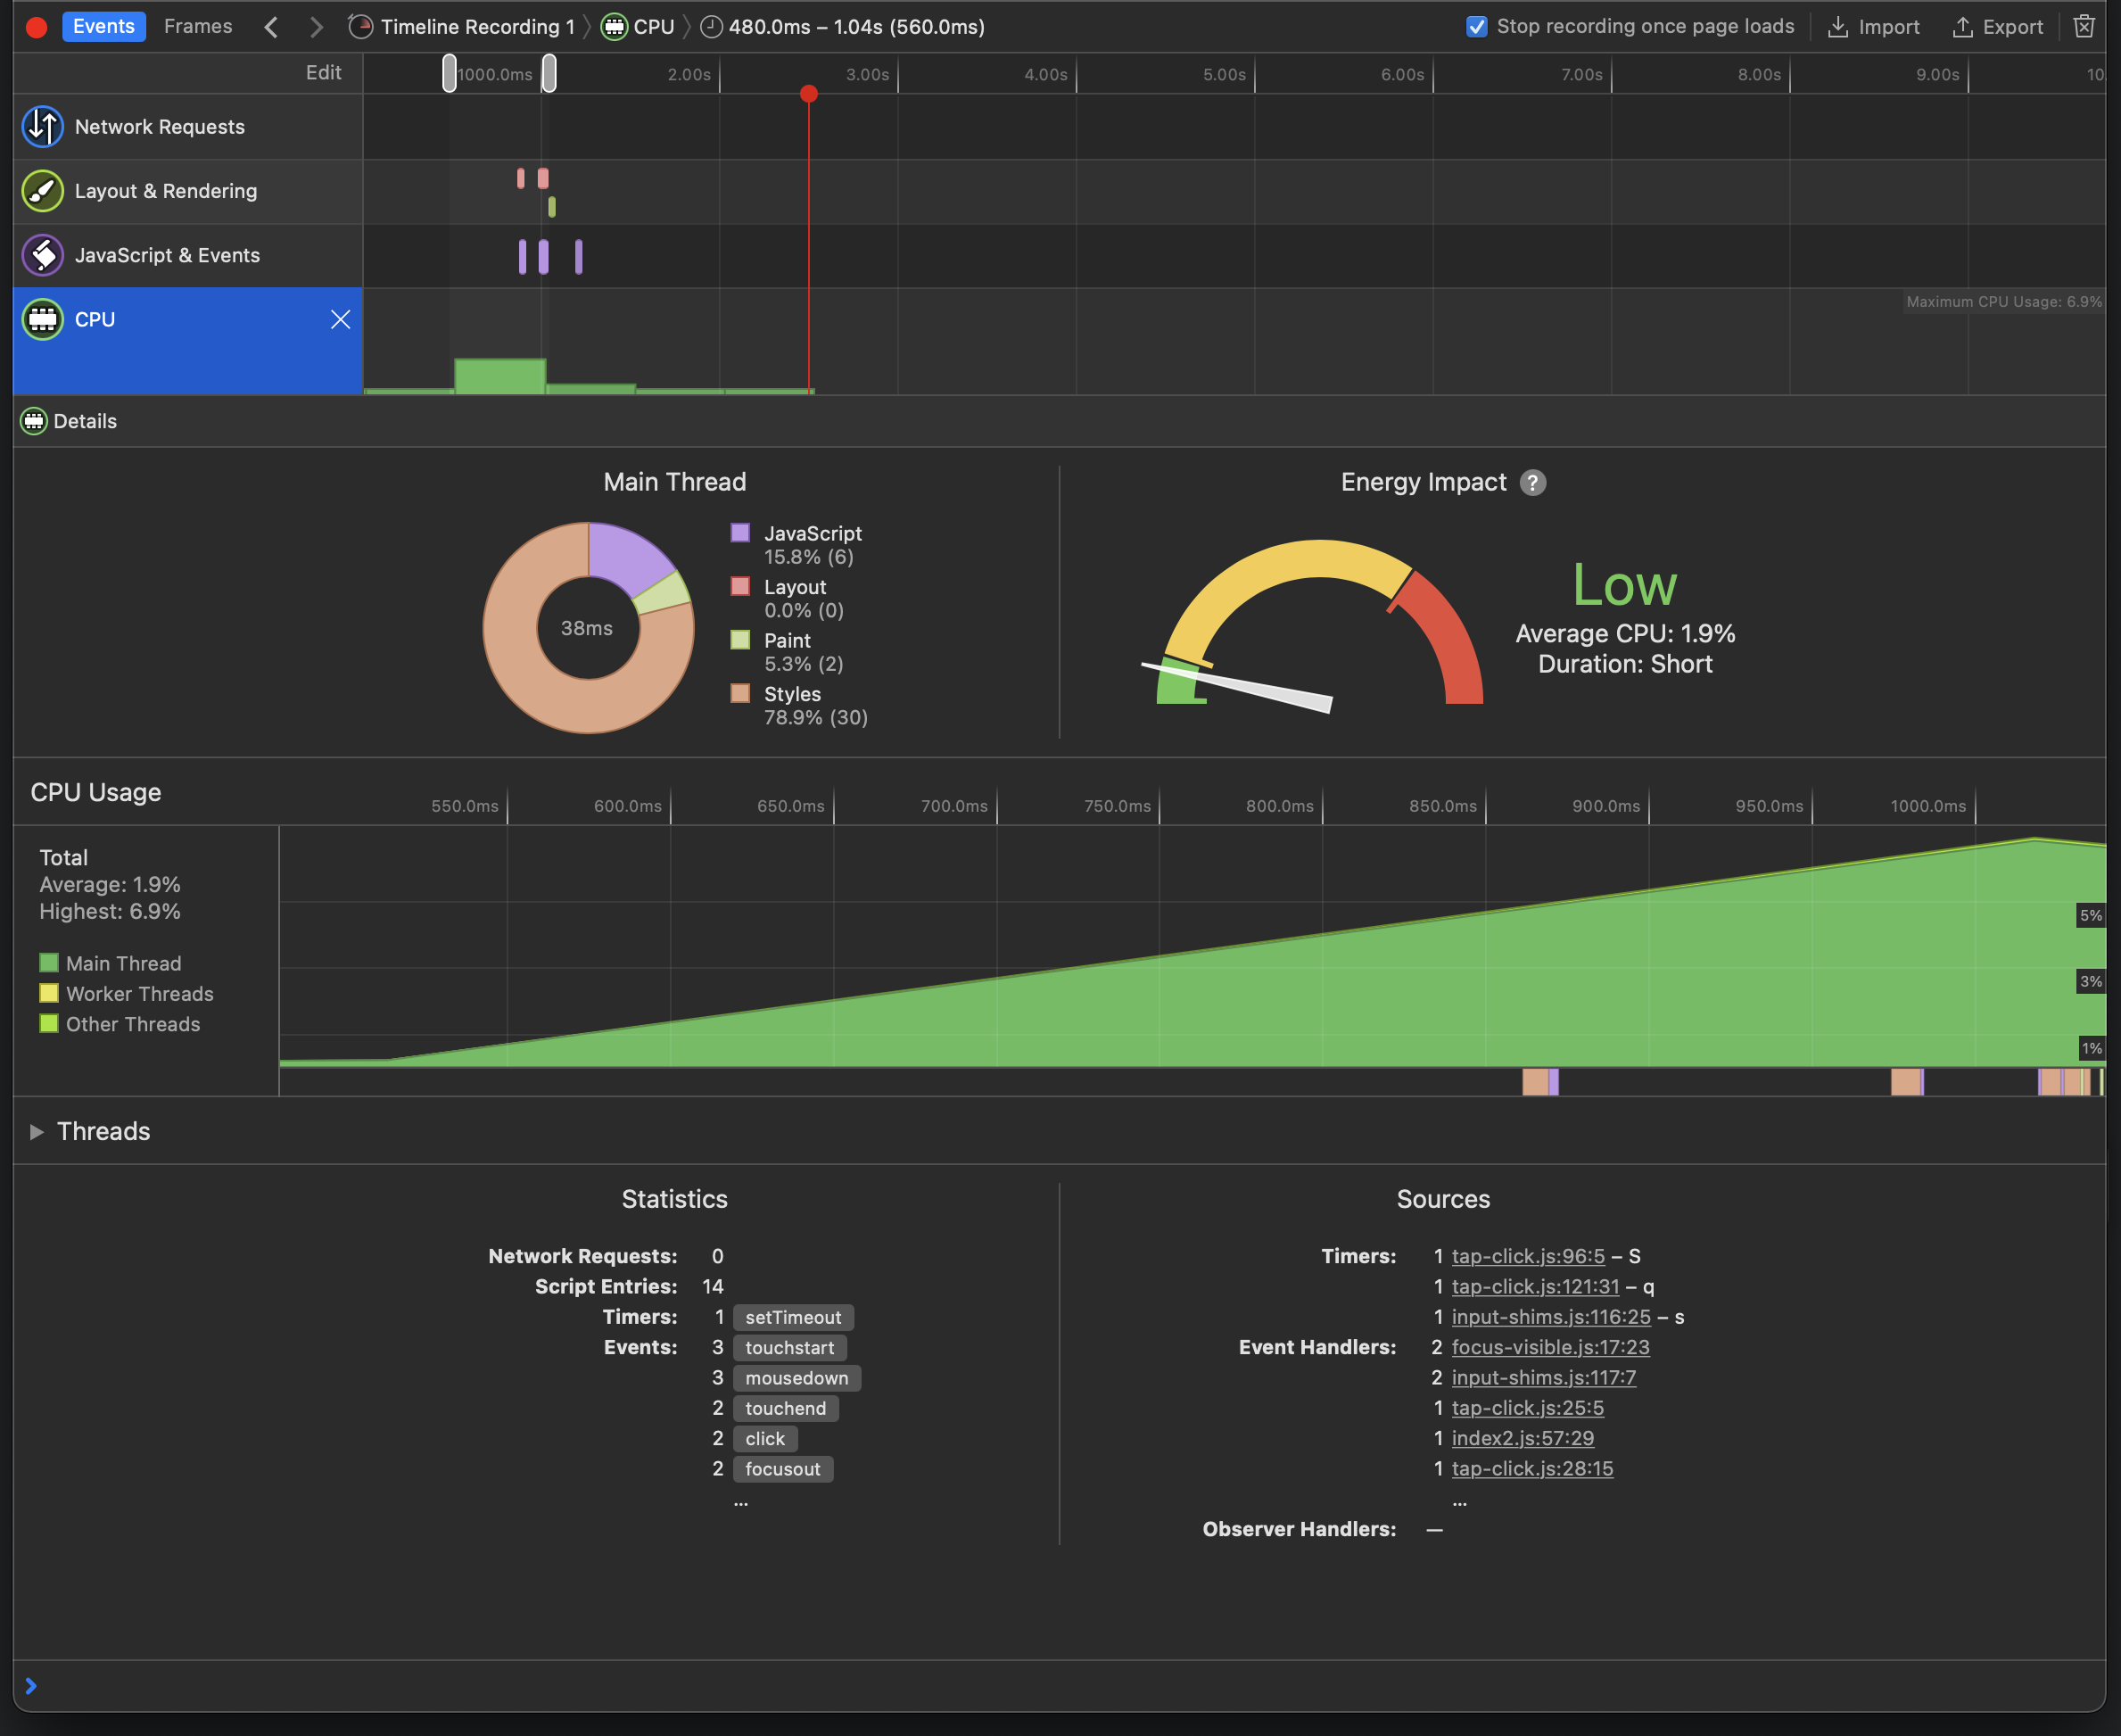Click the Average CPU: 1.9% text
The image size is (2121, 1736).
tap(1625, 633)
